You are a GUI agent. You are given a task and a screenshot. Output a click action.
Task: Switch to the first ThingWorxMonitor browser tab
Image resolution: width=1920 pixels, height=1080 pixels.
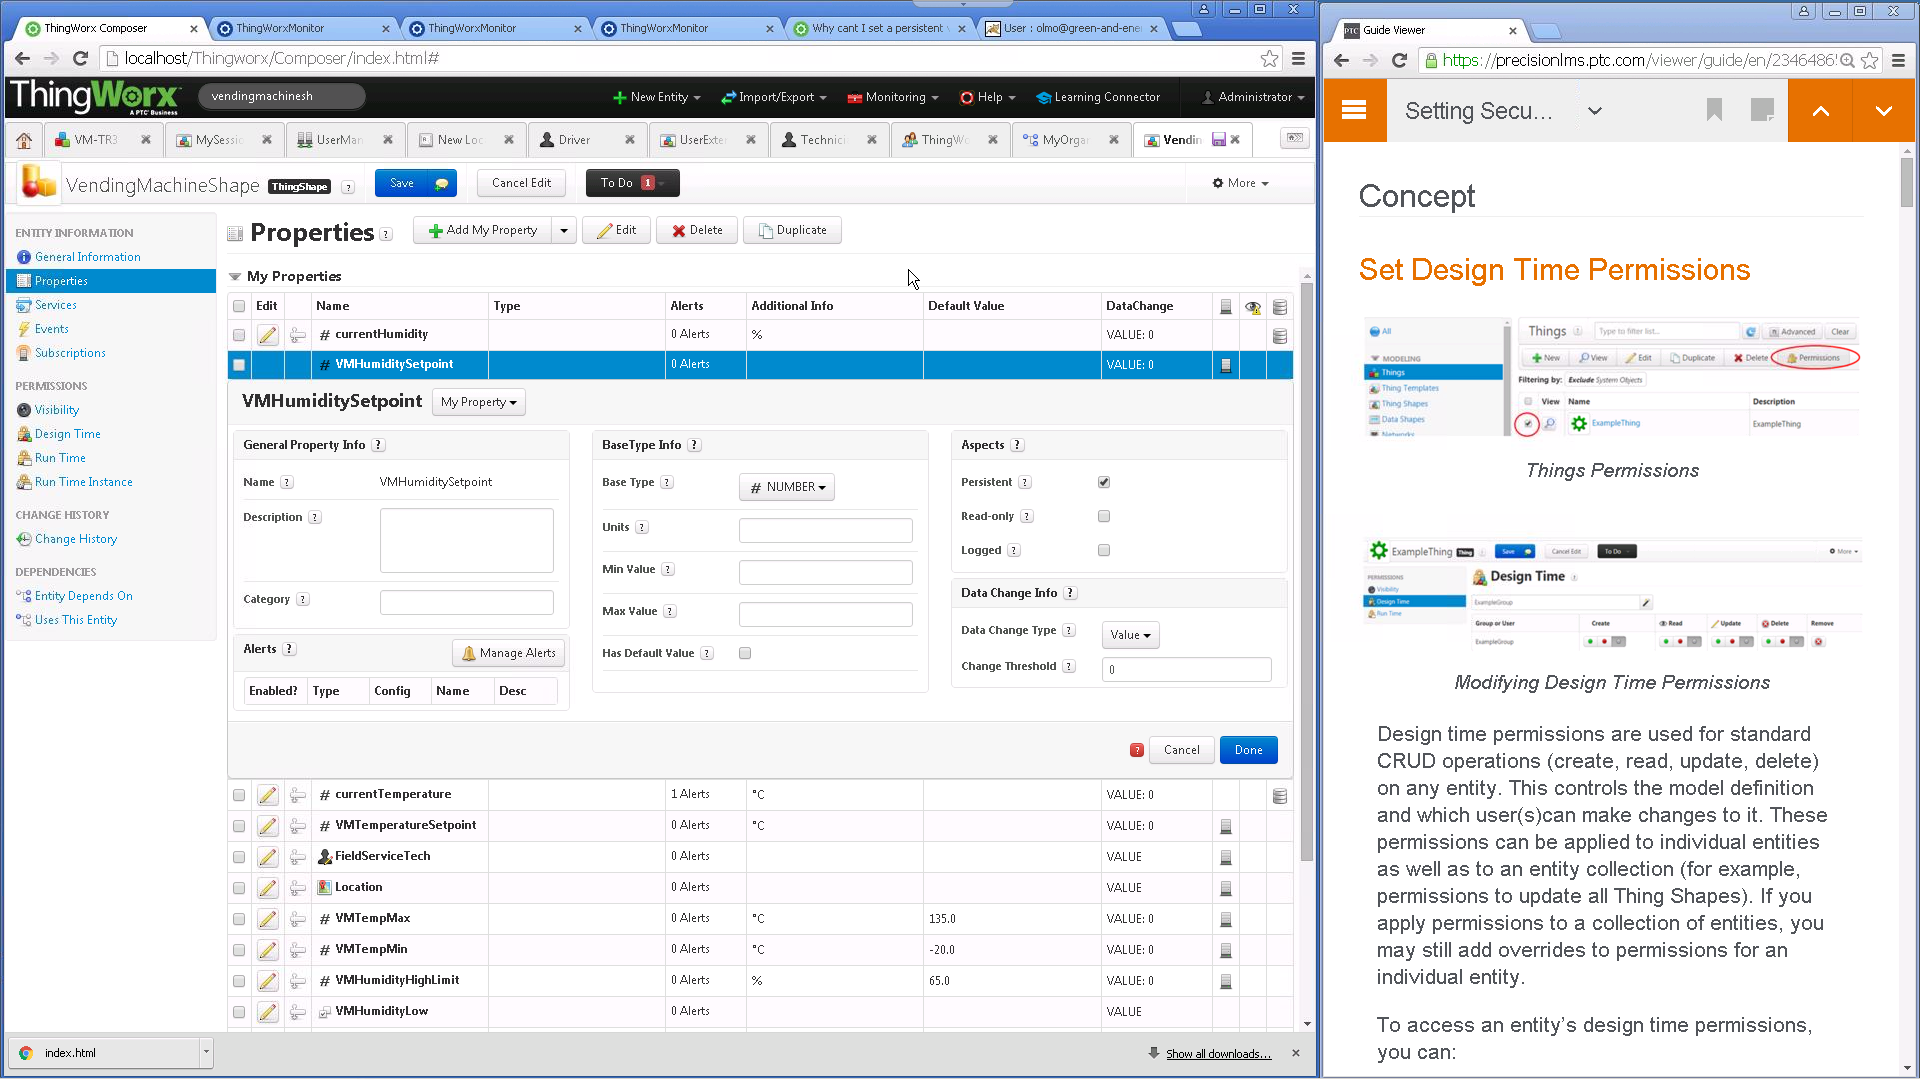pyautogui.click(x=300, y=28)
